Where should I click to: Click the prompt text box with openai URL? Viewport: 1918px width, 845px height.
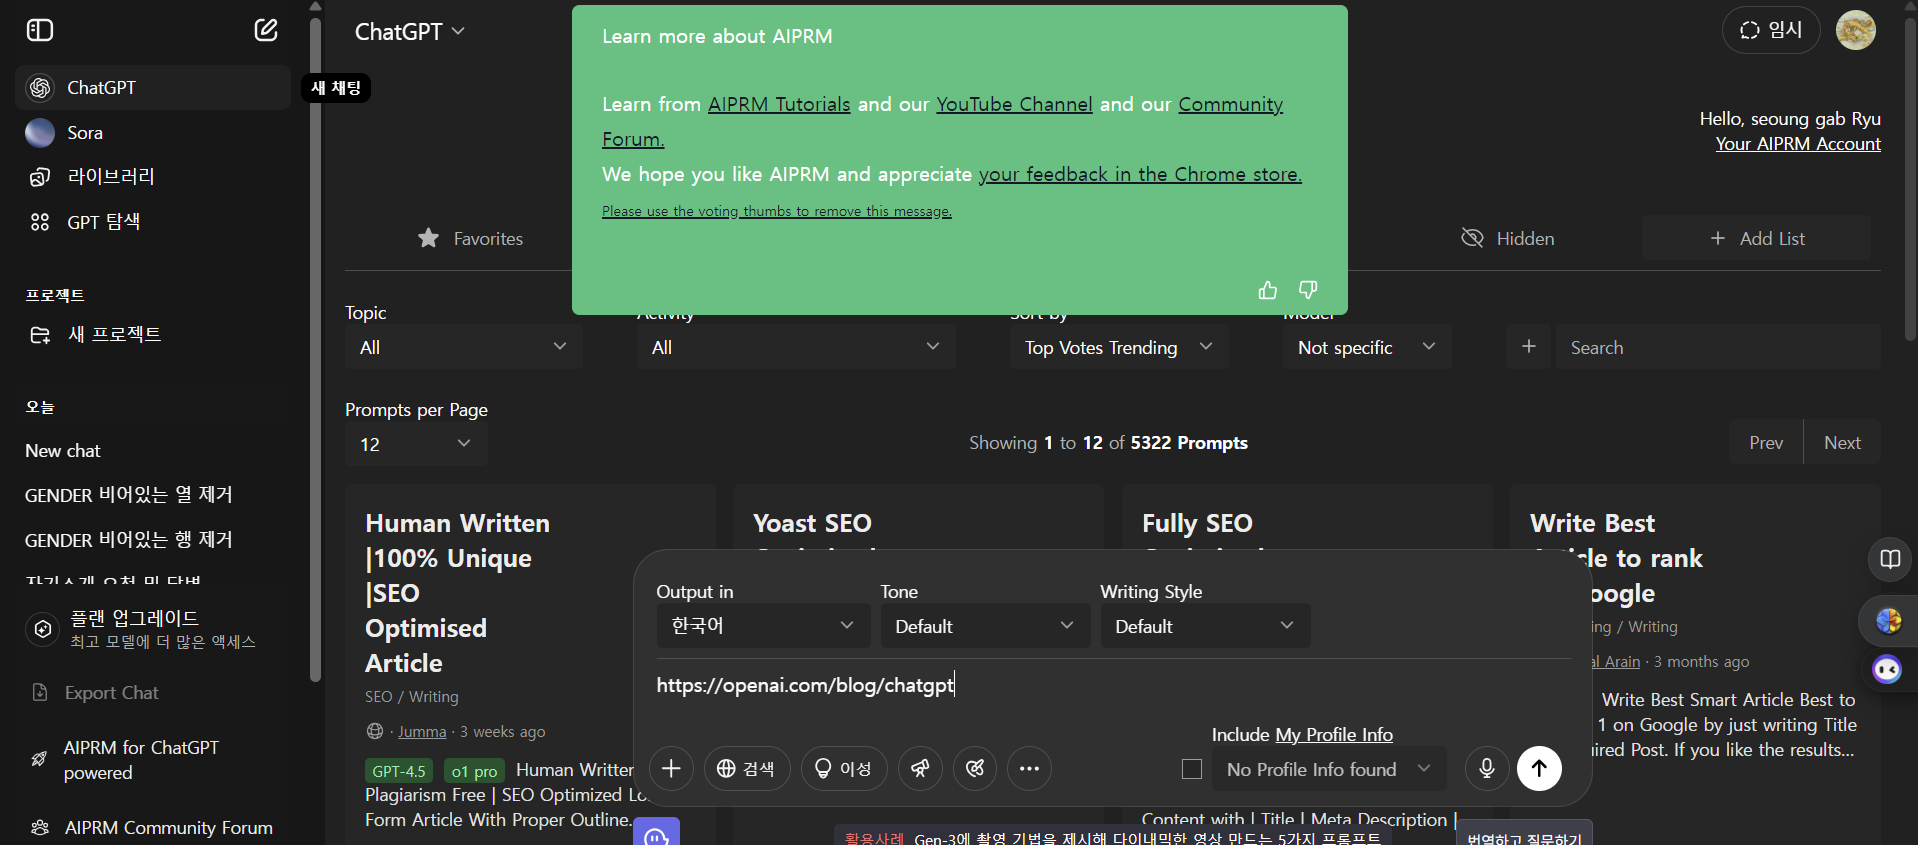point(1113,686)
